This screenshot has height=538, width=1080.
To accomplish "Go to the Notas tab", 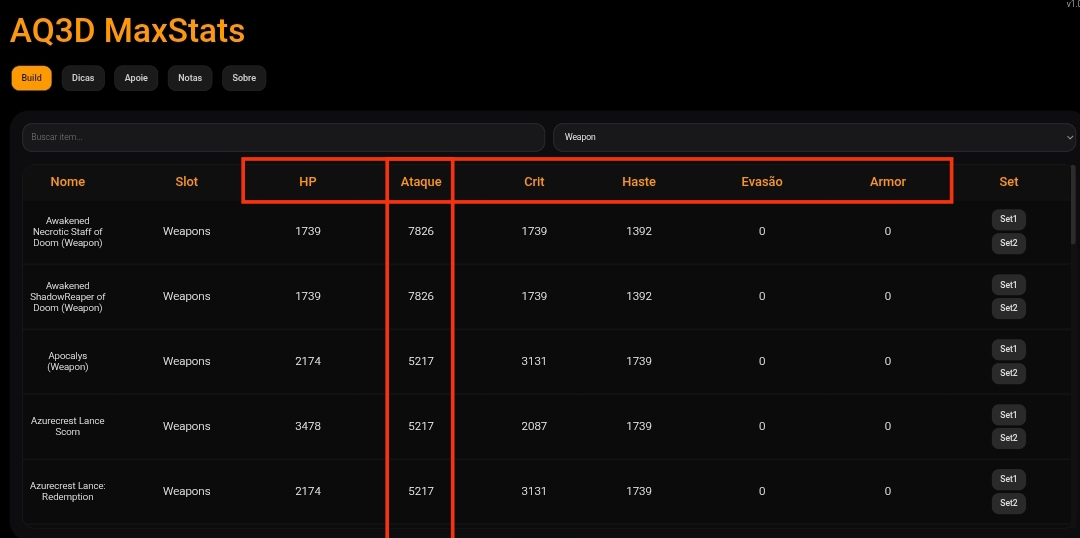I will [189, 78].
